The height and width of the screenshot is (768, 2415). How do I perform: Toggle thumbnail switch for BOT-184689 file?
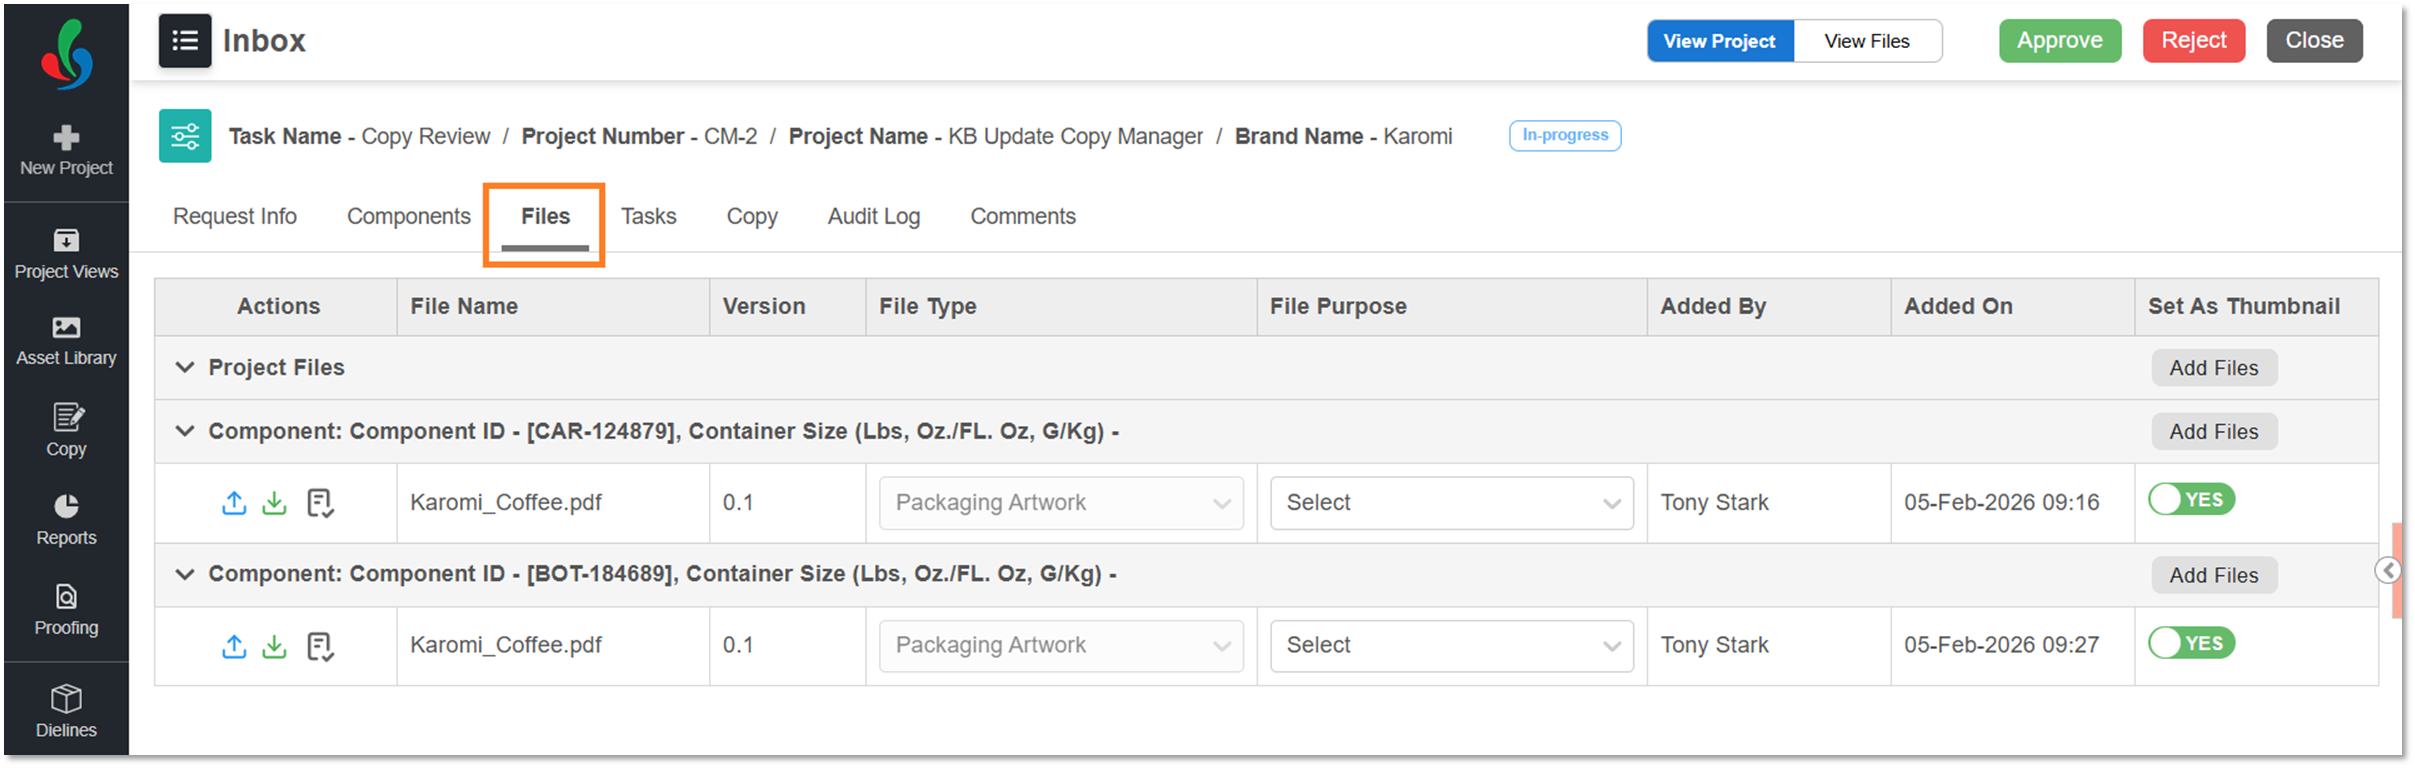coord(2191,643)
